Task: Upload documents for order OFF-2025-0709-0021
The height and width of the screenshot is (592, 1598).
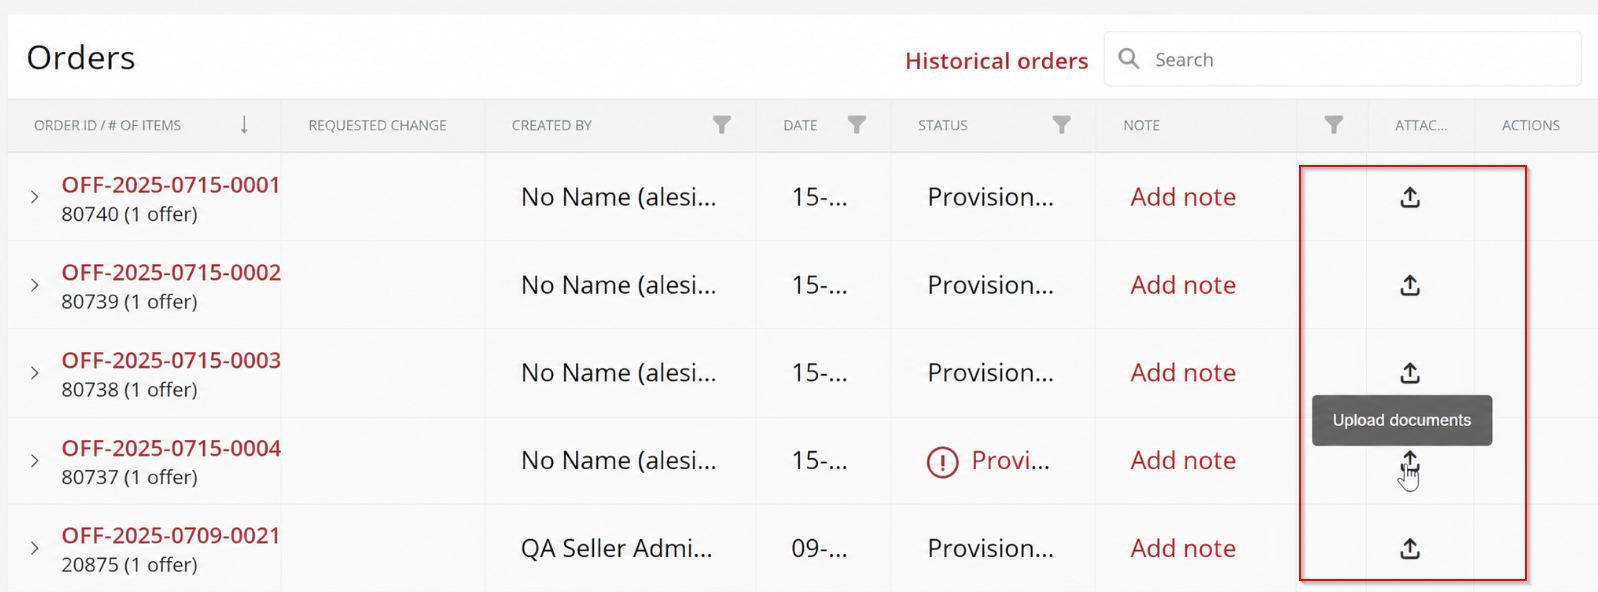Action: pos(1410,548)
